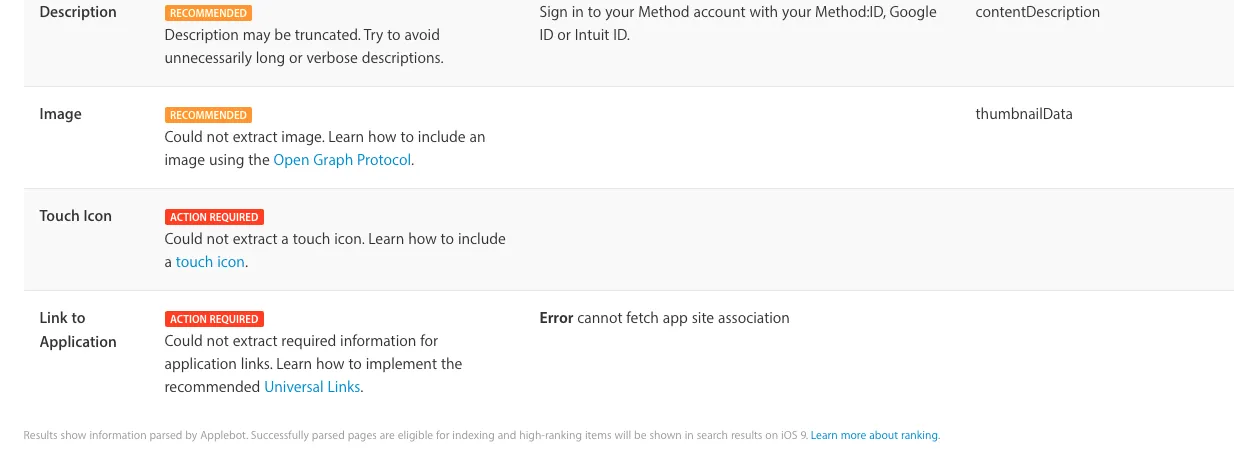Select the Description row heading
This screenshot has height=457, width=1234.
(78, 13)
